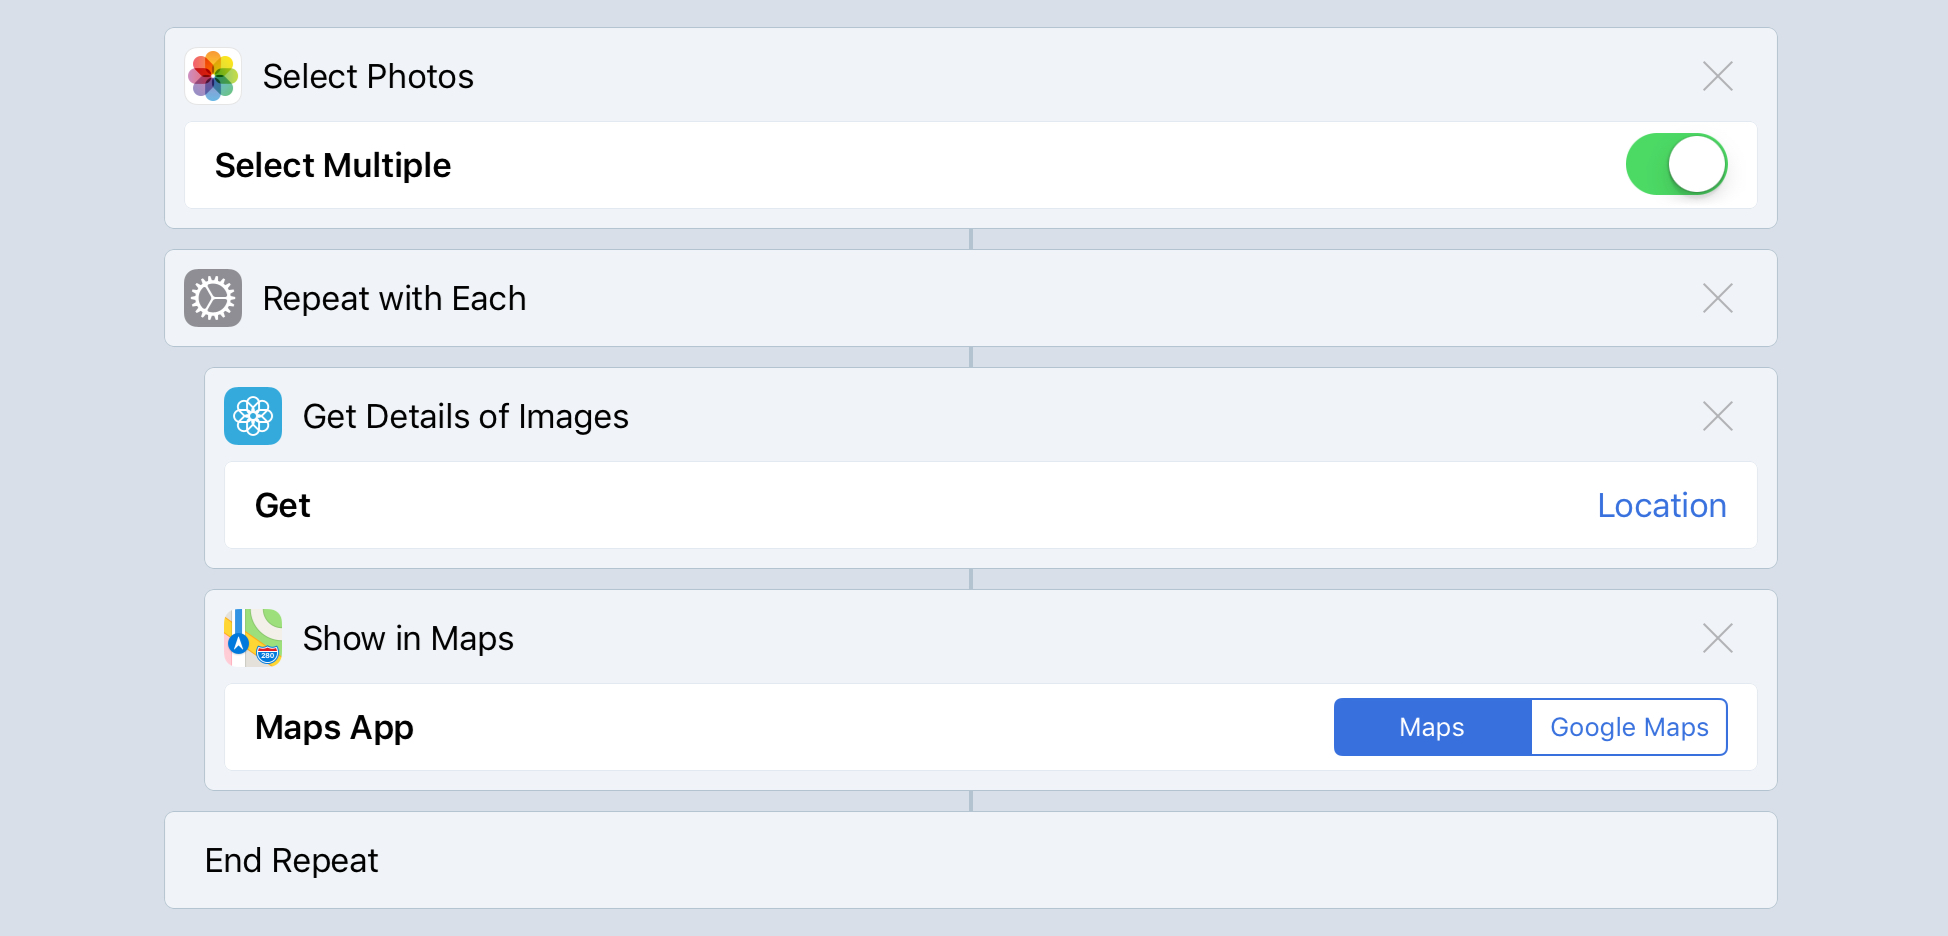Select the Select Photos action title

coord(368,76)
